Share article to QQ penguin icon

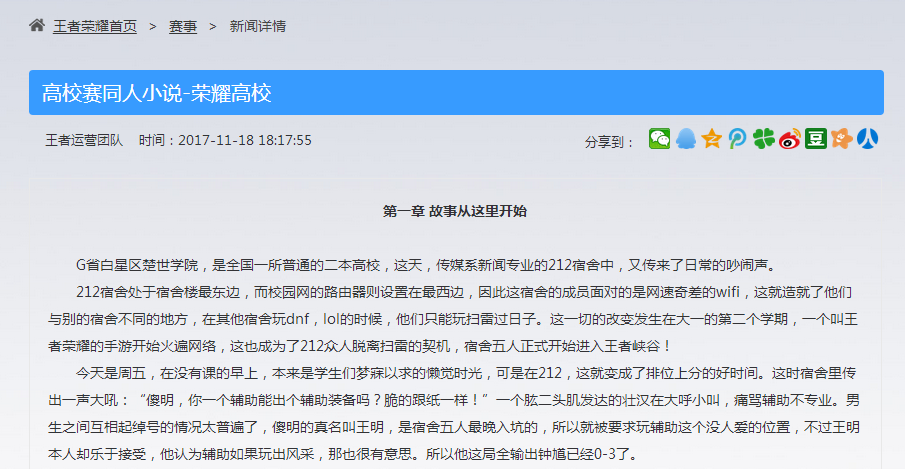(x=686, y=139)
